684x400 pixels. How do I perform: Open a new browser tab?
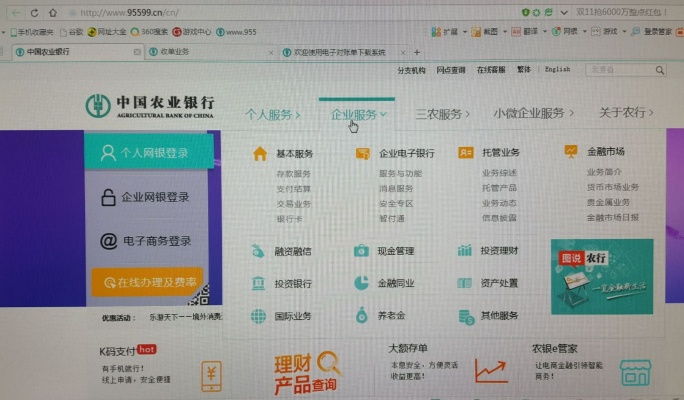[x=417, y=53]
